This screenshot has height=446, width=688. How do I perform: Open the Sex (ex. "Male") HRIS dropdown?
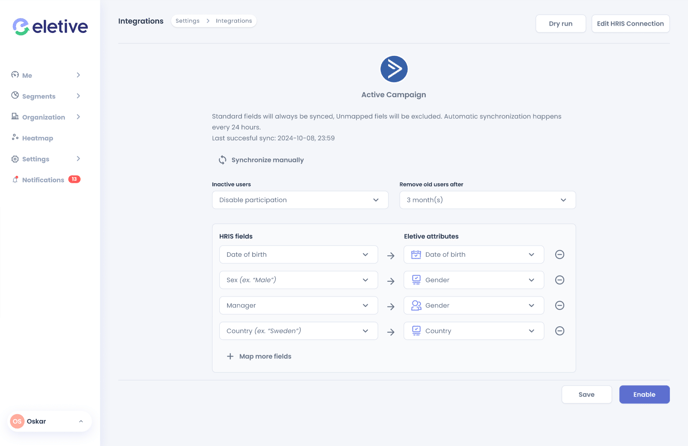[x=298, y=280]
